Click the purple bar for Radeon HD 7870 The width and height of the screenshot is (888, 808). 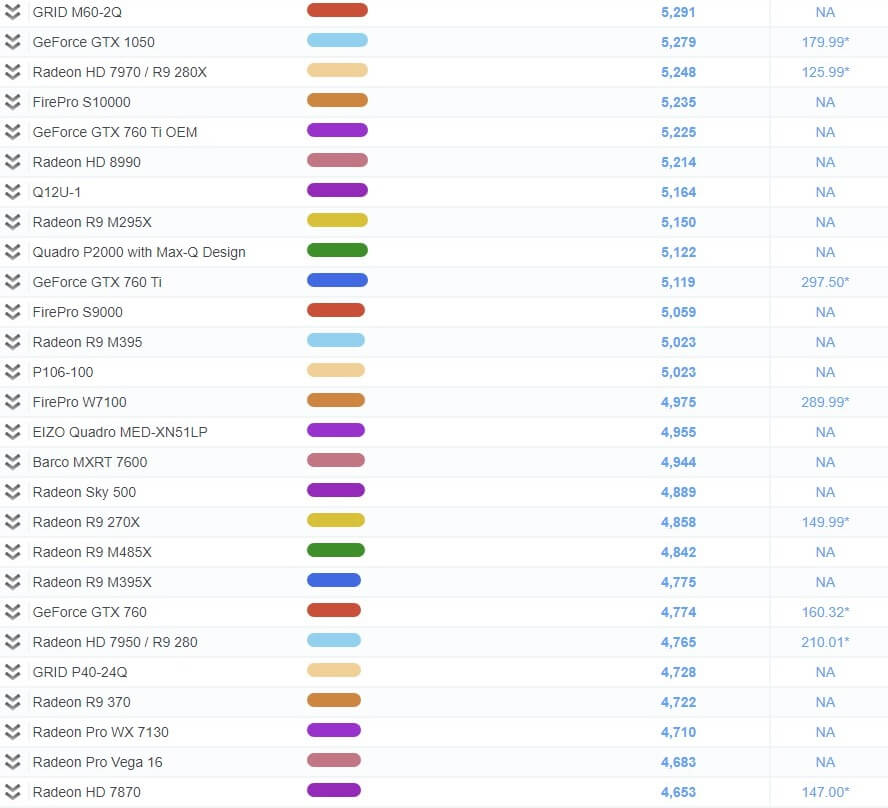click(x=334, y=790)
